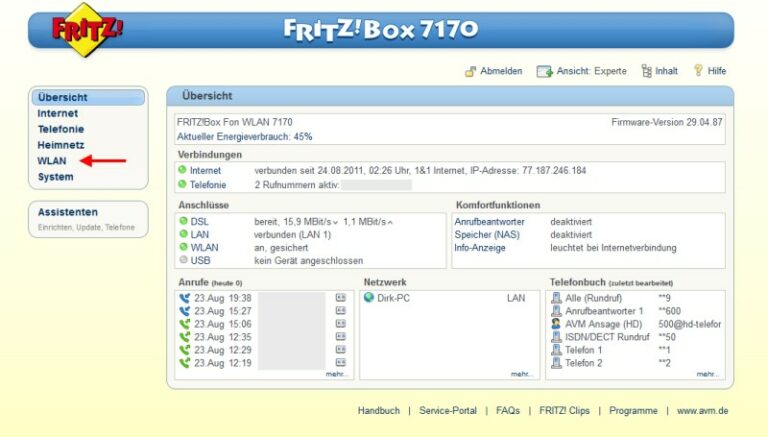Viewport: 768px width, 437px height.
Task: Open the FAQs footer link
Action: pyautogui.click(x=508, y=411)
